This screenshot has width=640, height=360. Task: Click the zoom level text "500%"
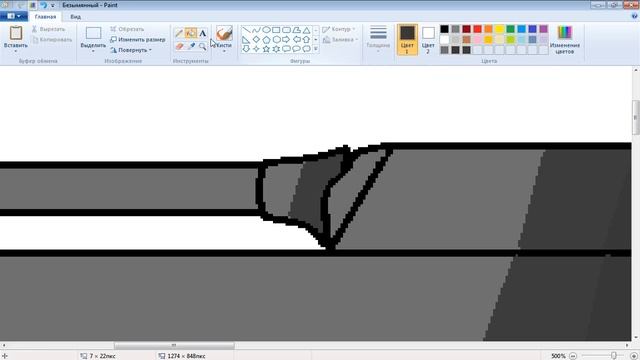(x=558, y=356)
